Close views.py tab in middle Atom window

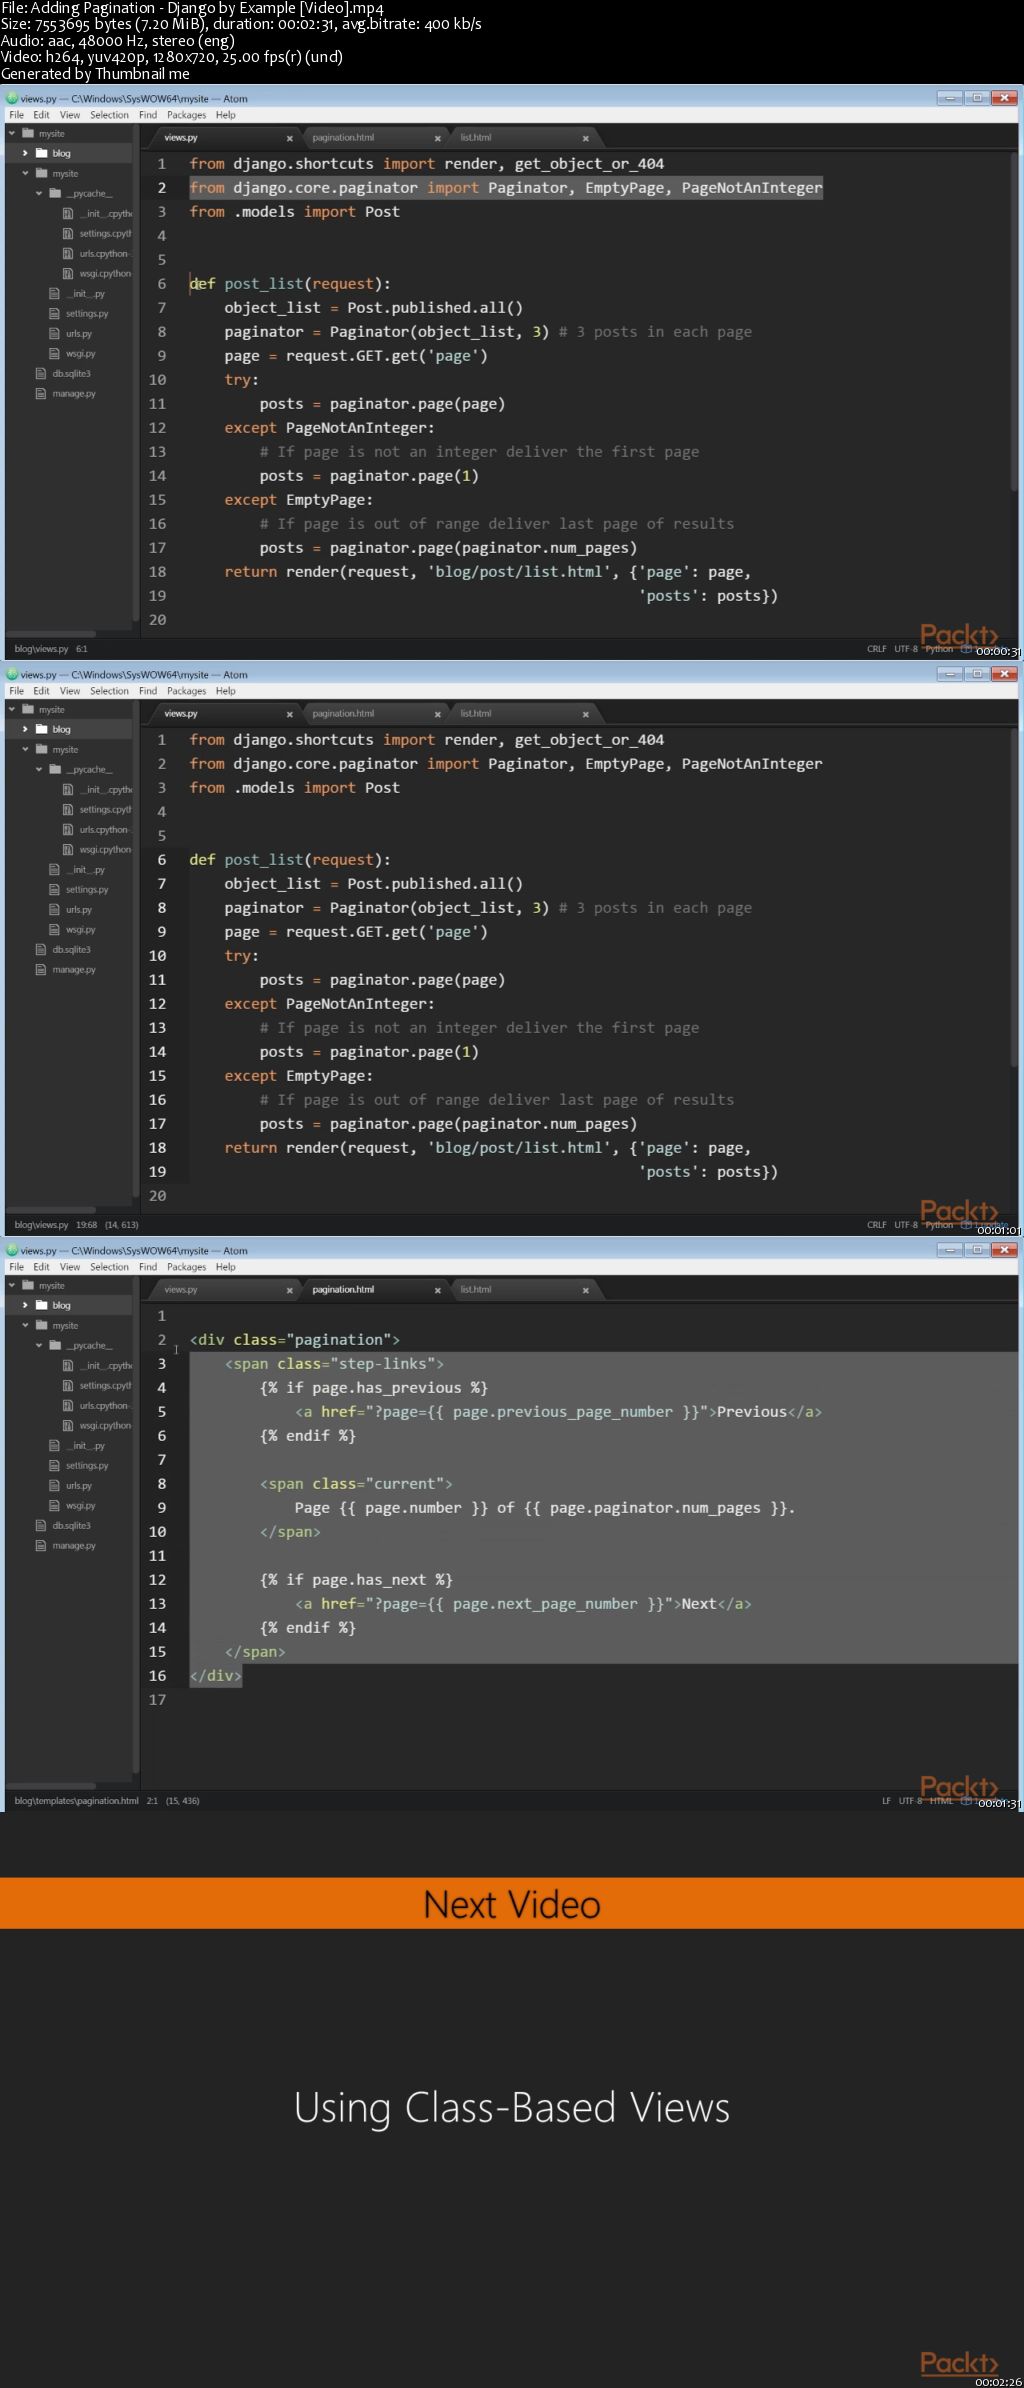[290, 714]
